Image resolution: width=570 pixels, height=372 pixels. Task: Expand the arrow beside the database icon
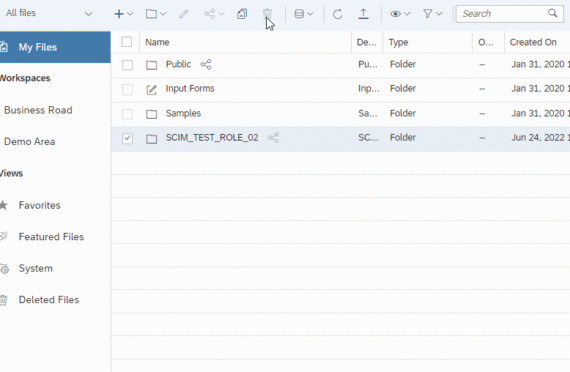310,14
